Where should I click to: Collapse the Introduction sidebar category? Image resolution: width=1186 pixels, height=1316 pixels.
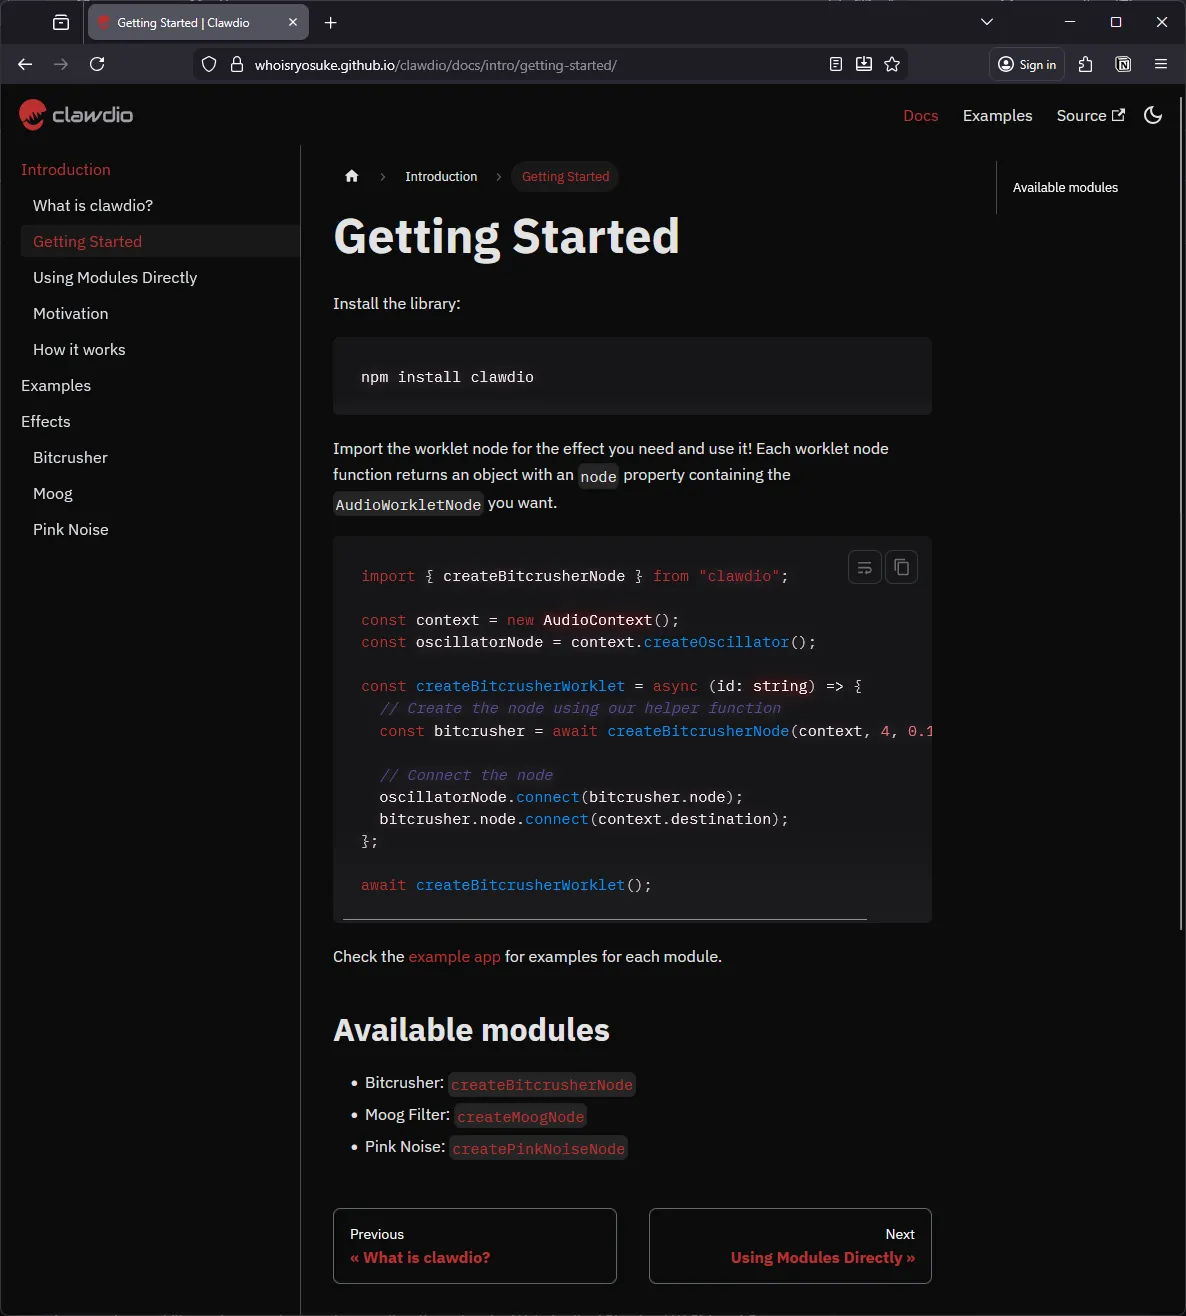coord(66,170)
